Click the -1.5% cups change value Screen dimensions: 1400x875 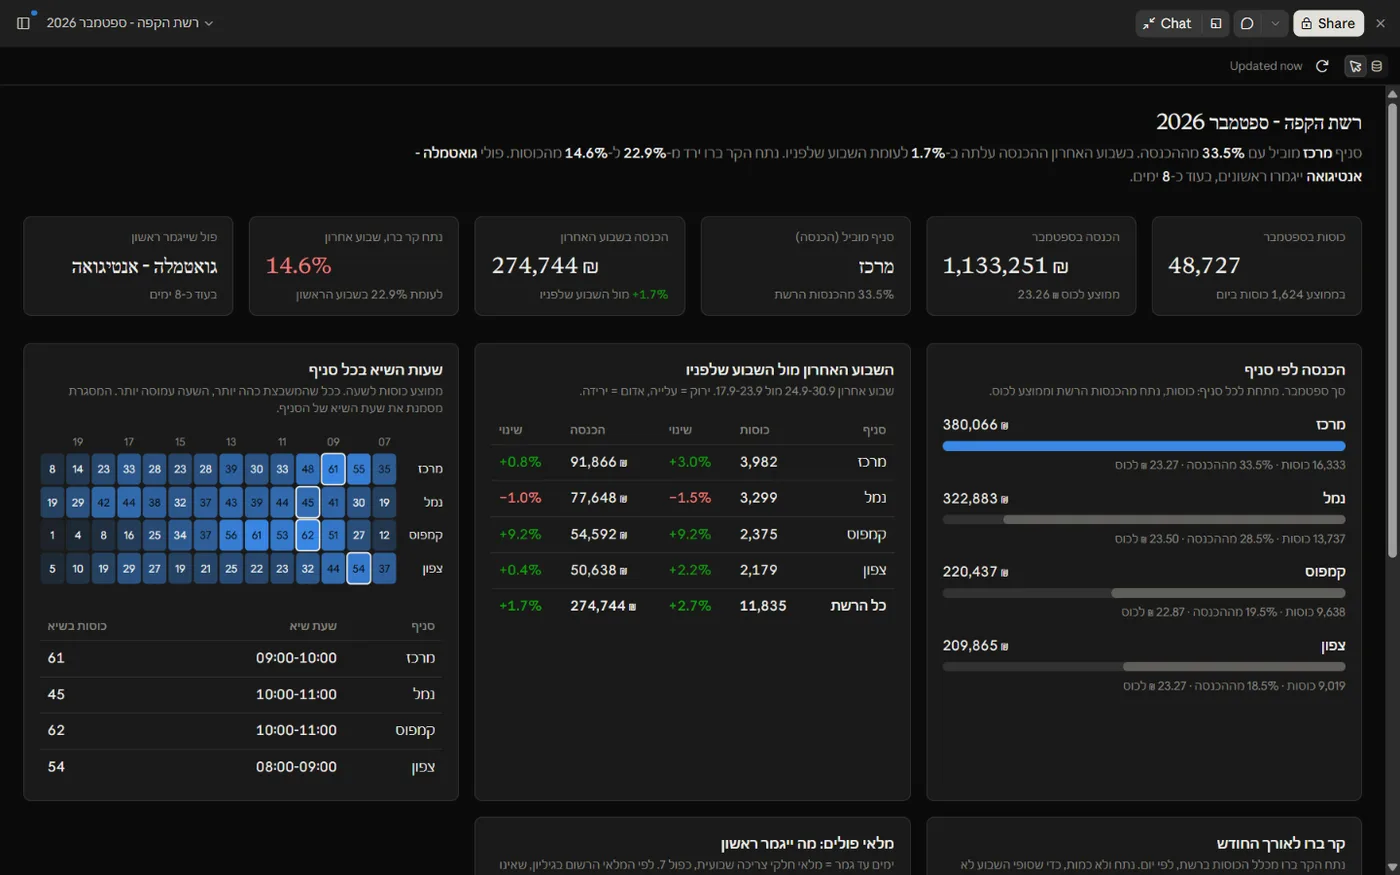pos(690,498)
